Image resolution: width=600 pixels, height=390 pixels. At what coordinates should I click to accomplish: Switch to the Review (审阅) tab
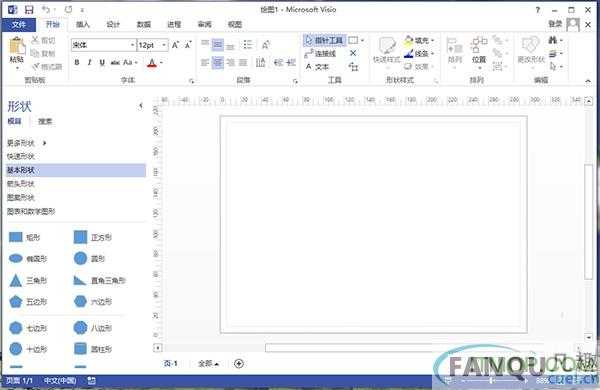(x=205, y=24)
